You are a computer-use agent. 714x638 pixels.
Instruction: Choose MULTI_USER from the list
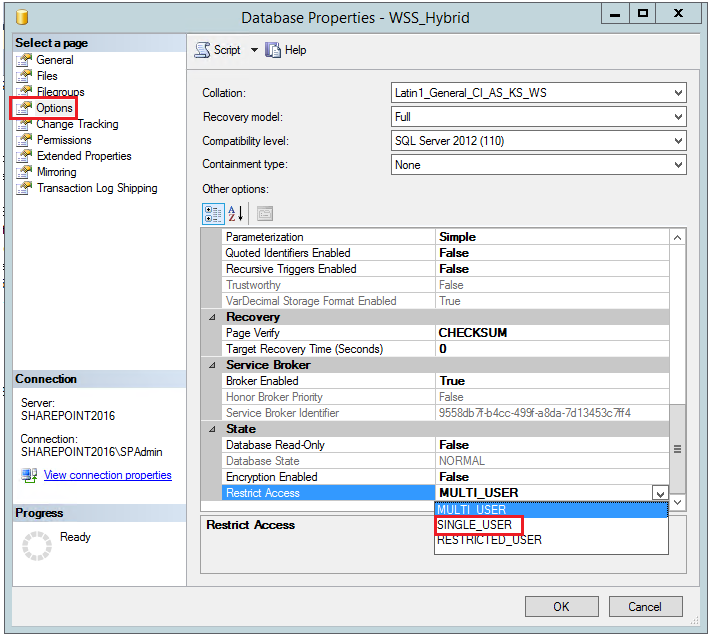[551, 510]
